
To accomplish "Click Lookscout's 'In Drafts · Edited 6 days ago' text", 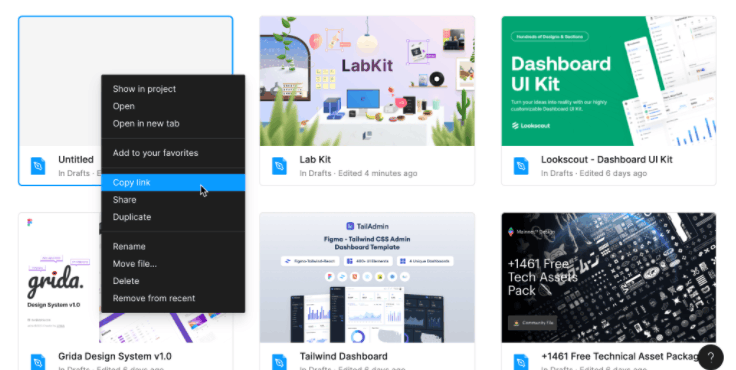I will click(x=594, y=173).
